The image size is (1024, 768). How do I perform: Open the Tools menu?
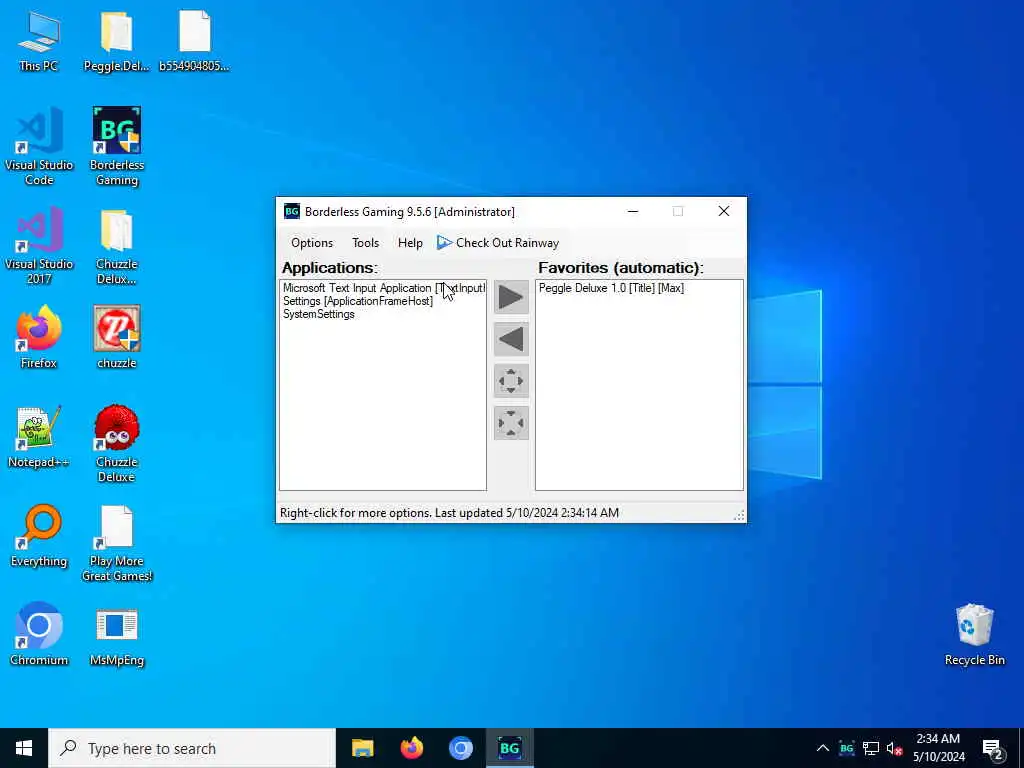(366, 243)
